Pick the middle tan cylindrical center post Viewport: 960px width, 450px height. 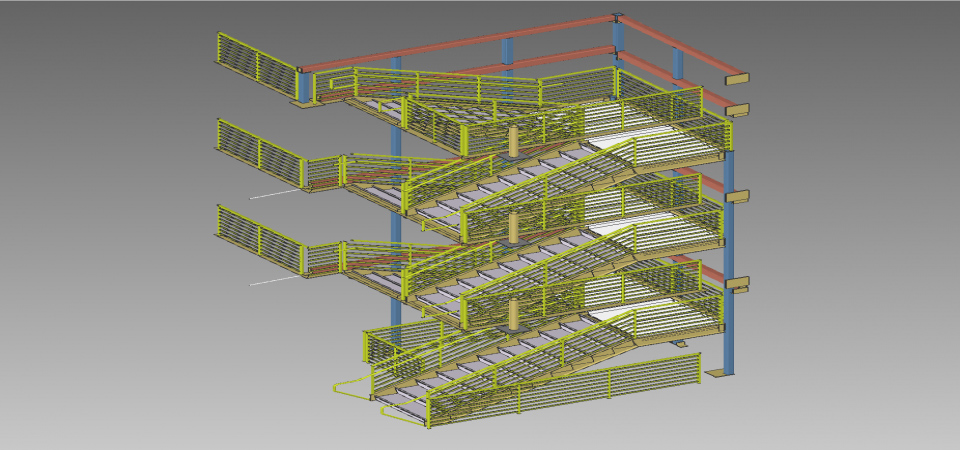(516, 227)
